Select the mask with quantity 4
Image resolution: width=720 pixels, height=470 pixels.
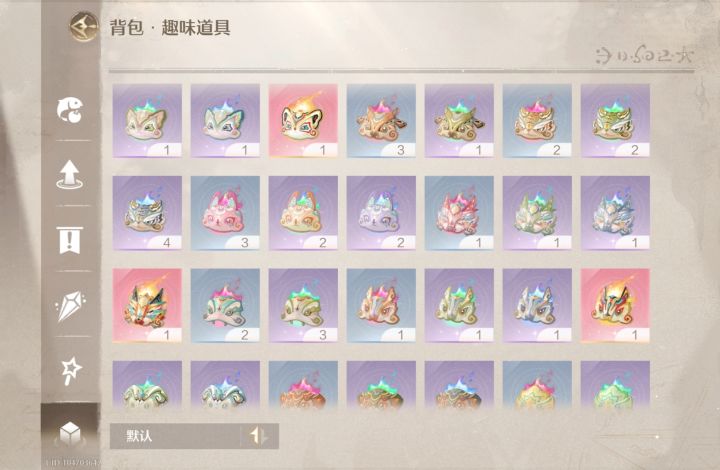(x=147, y=213)
